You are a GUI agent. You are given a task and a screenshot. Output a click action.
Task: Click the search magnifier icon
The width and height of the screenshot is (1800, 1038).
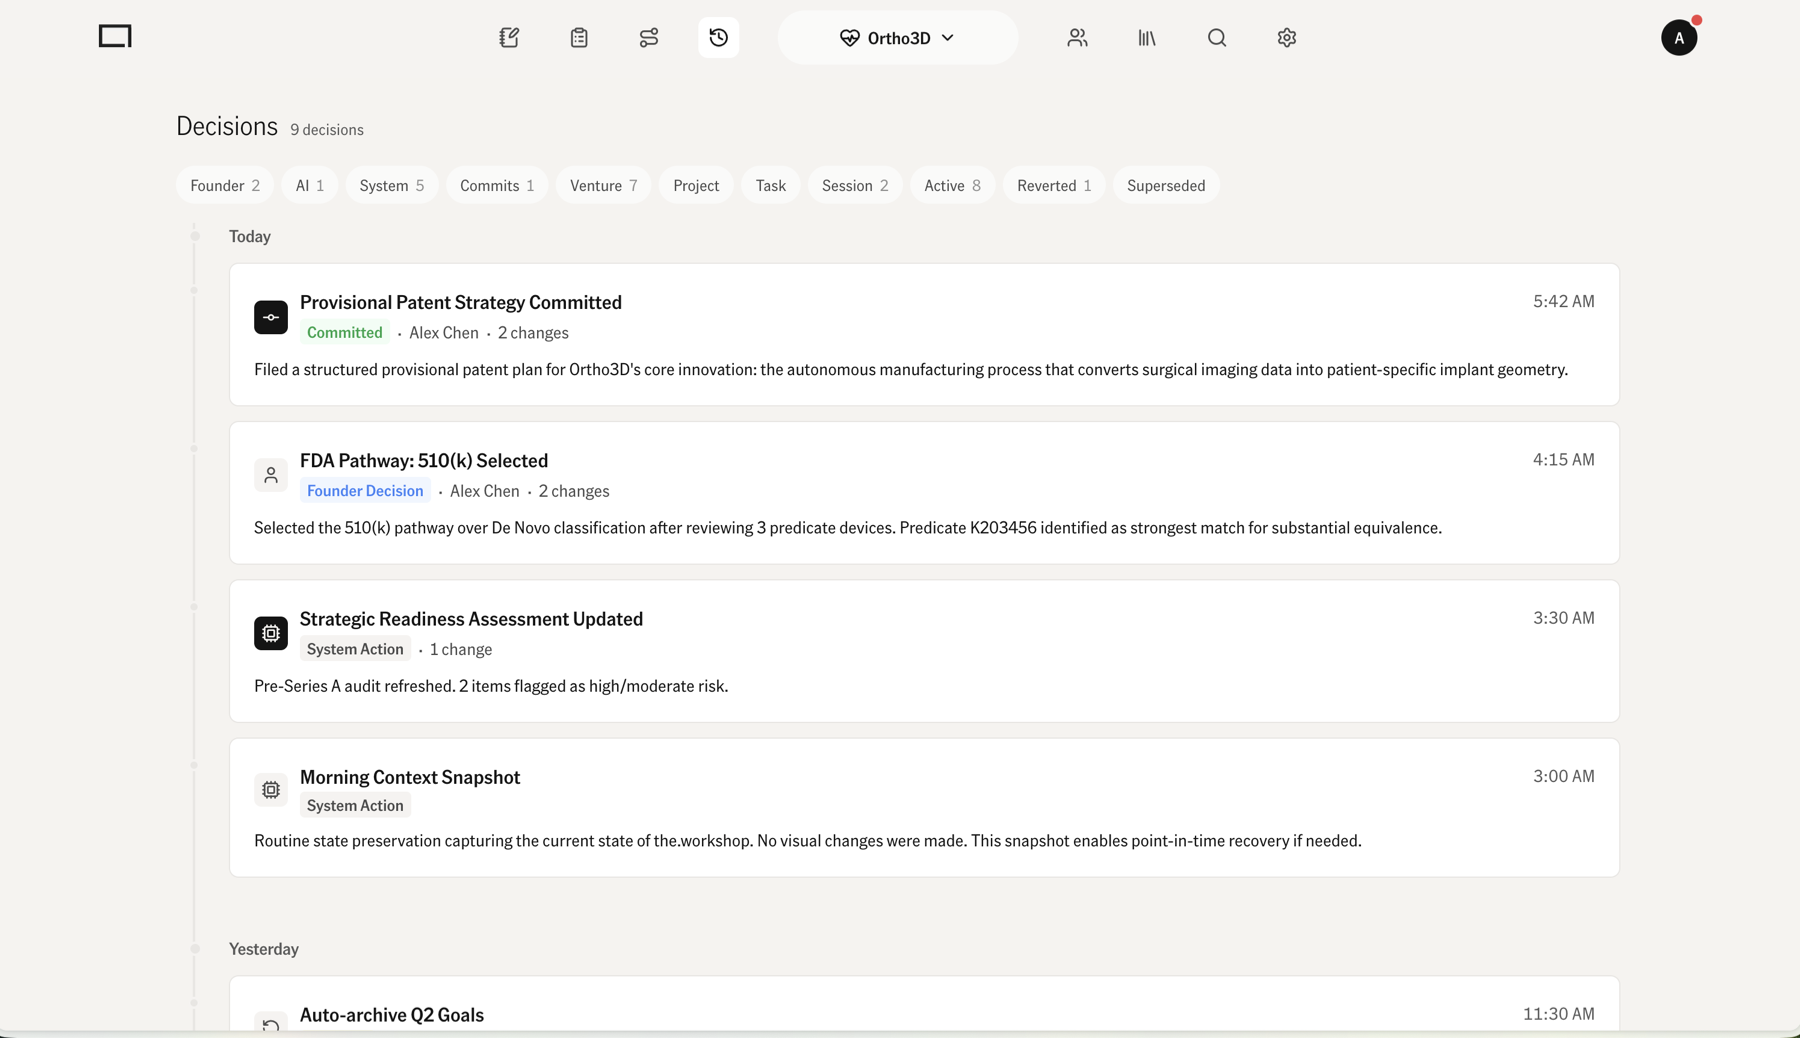pos(1217,38)
